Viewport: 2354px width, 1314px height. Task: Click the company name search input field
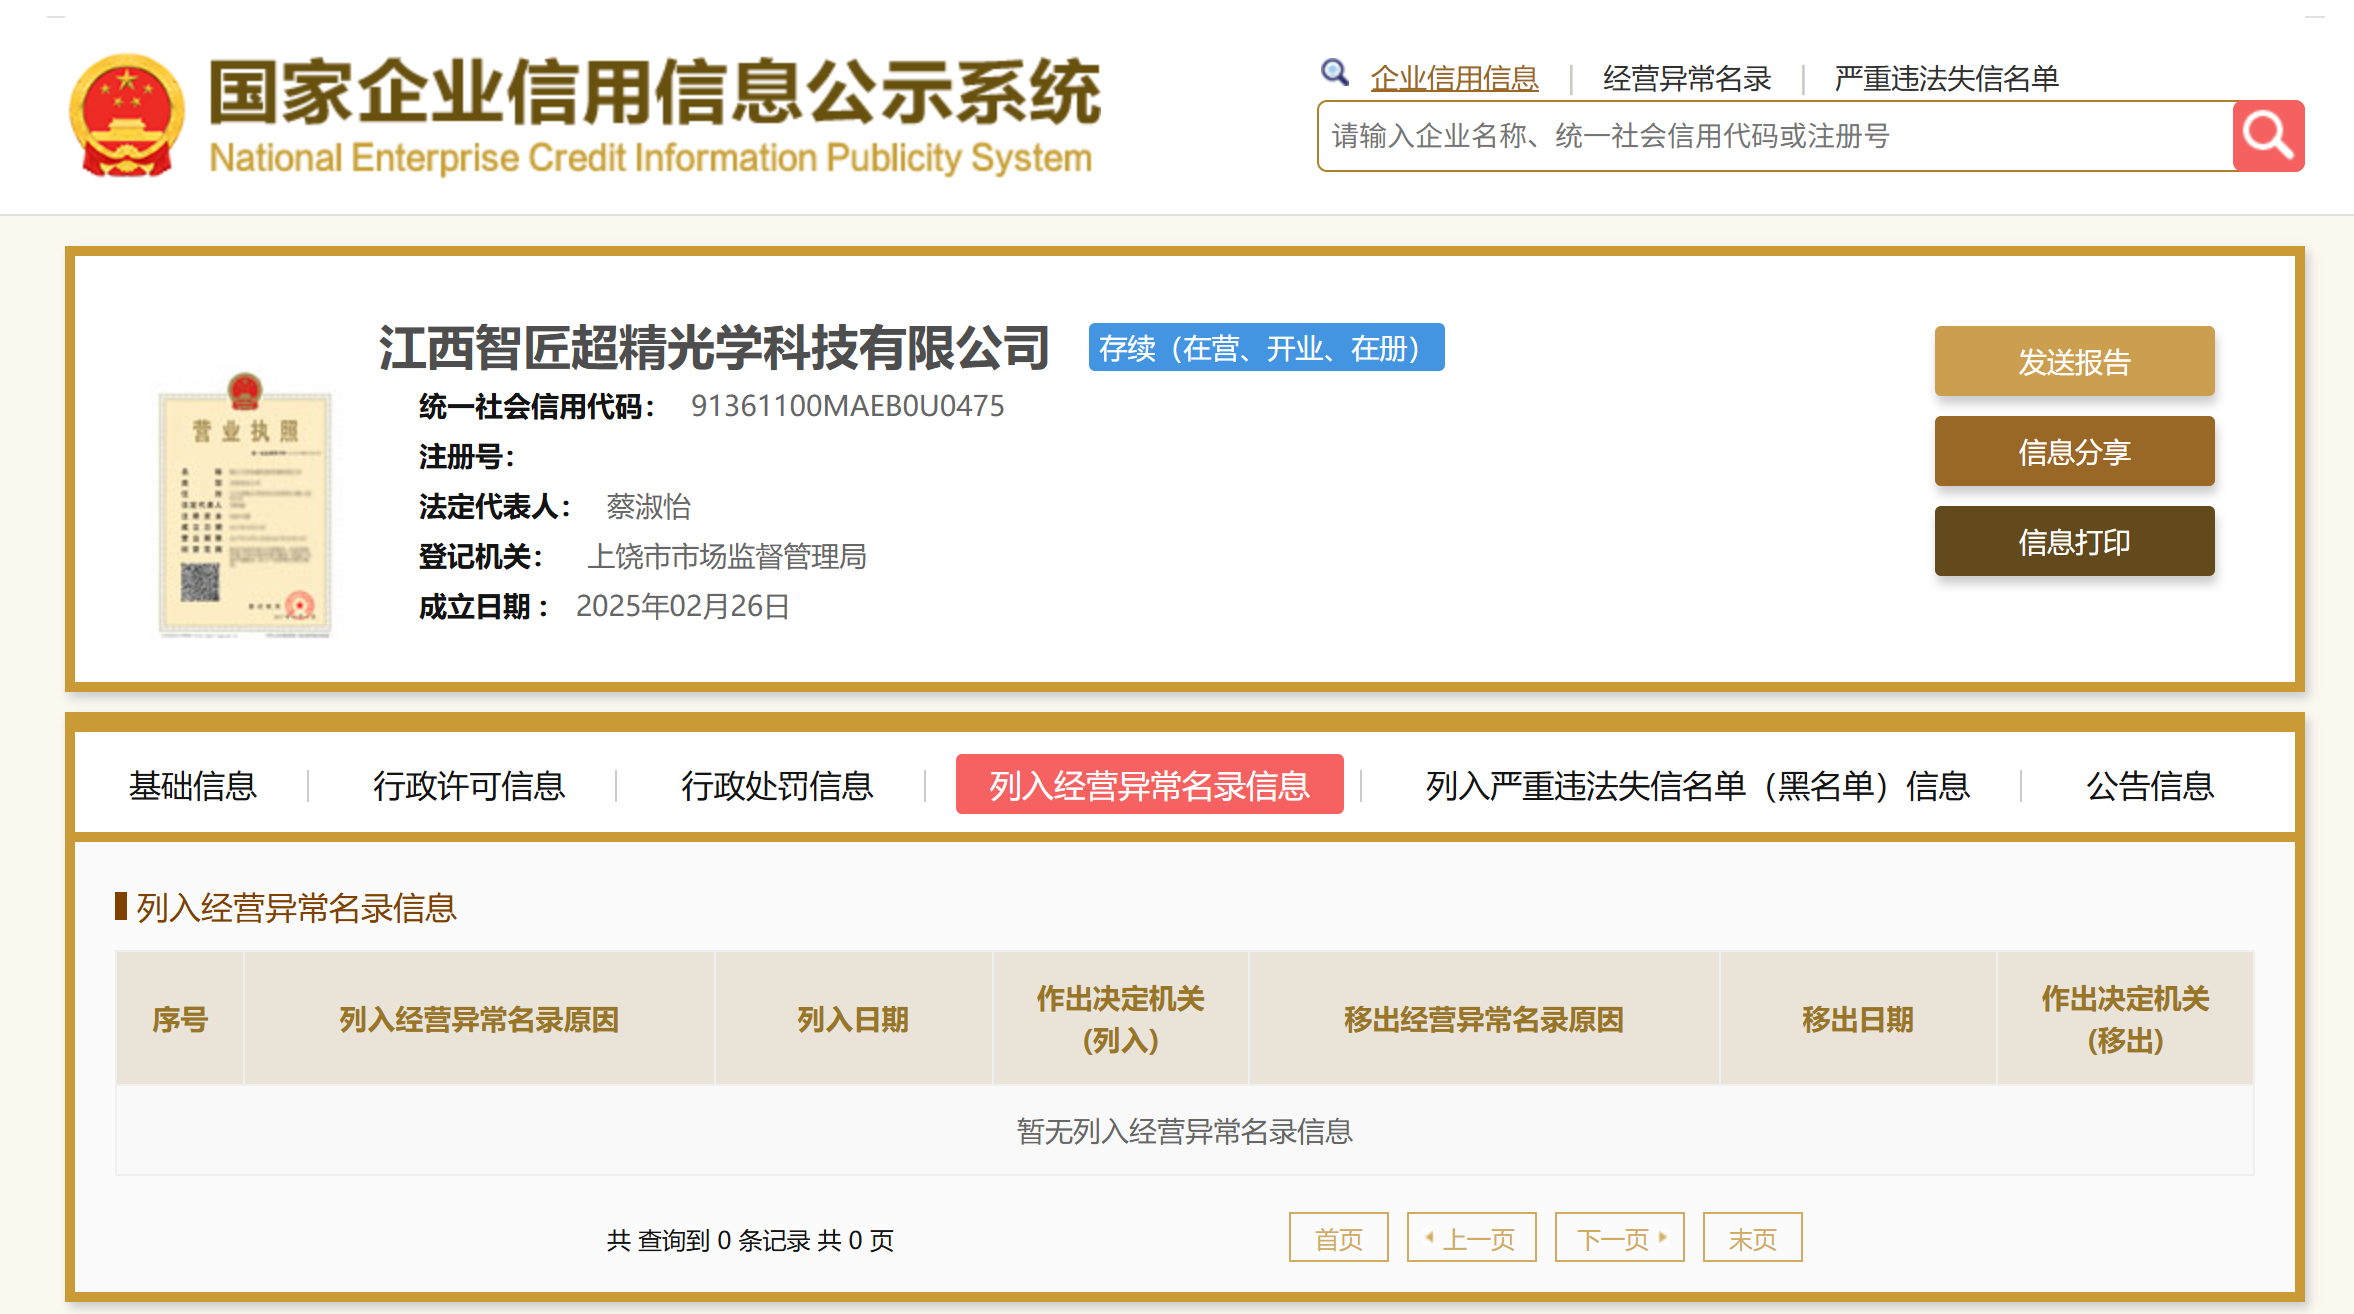[x=1775, y=136]
